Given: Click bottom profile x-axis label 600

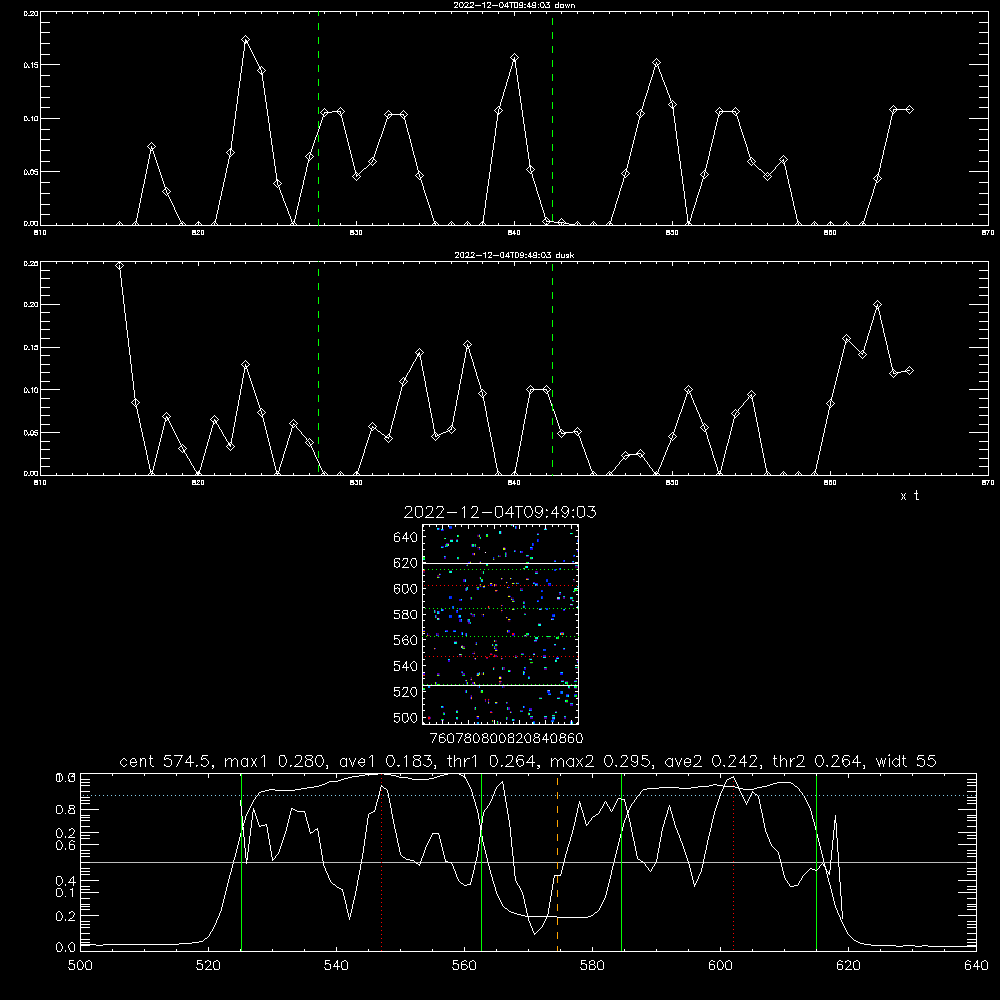Looking at the screenshot, I should tap(720, 965).
